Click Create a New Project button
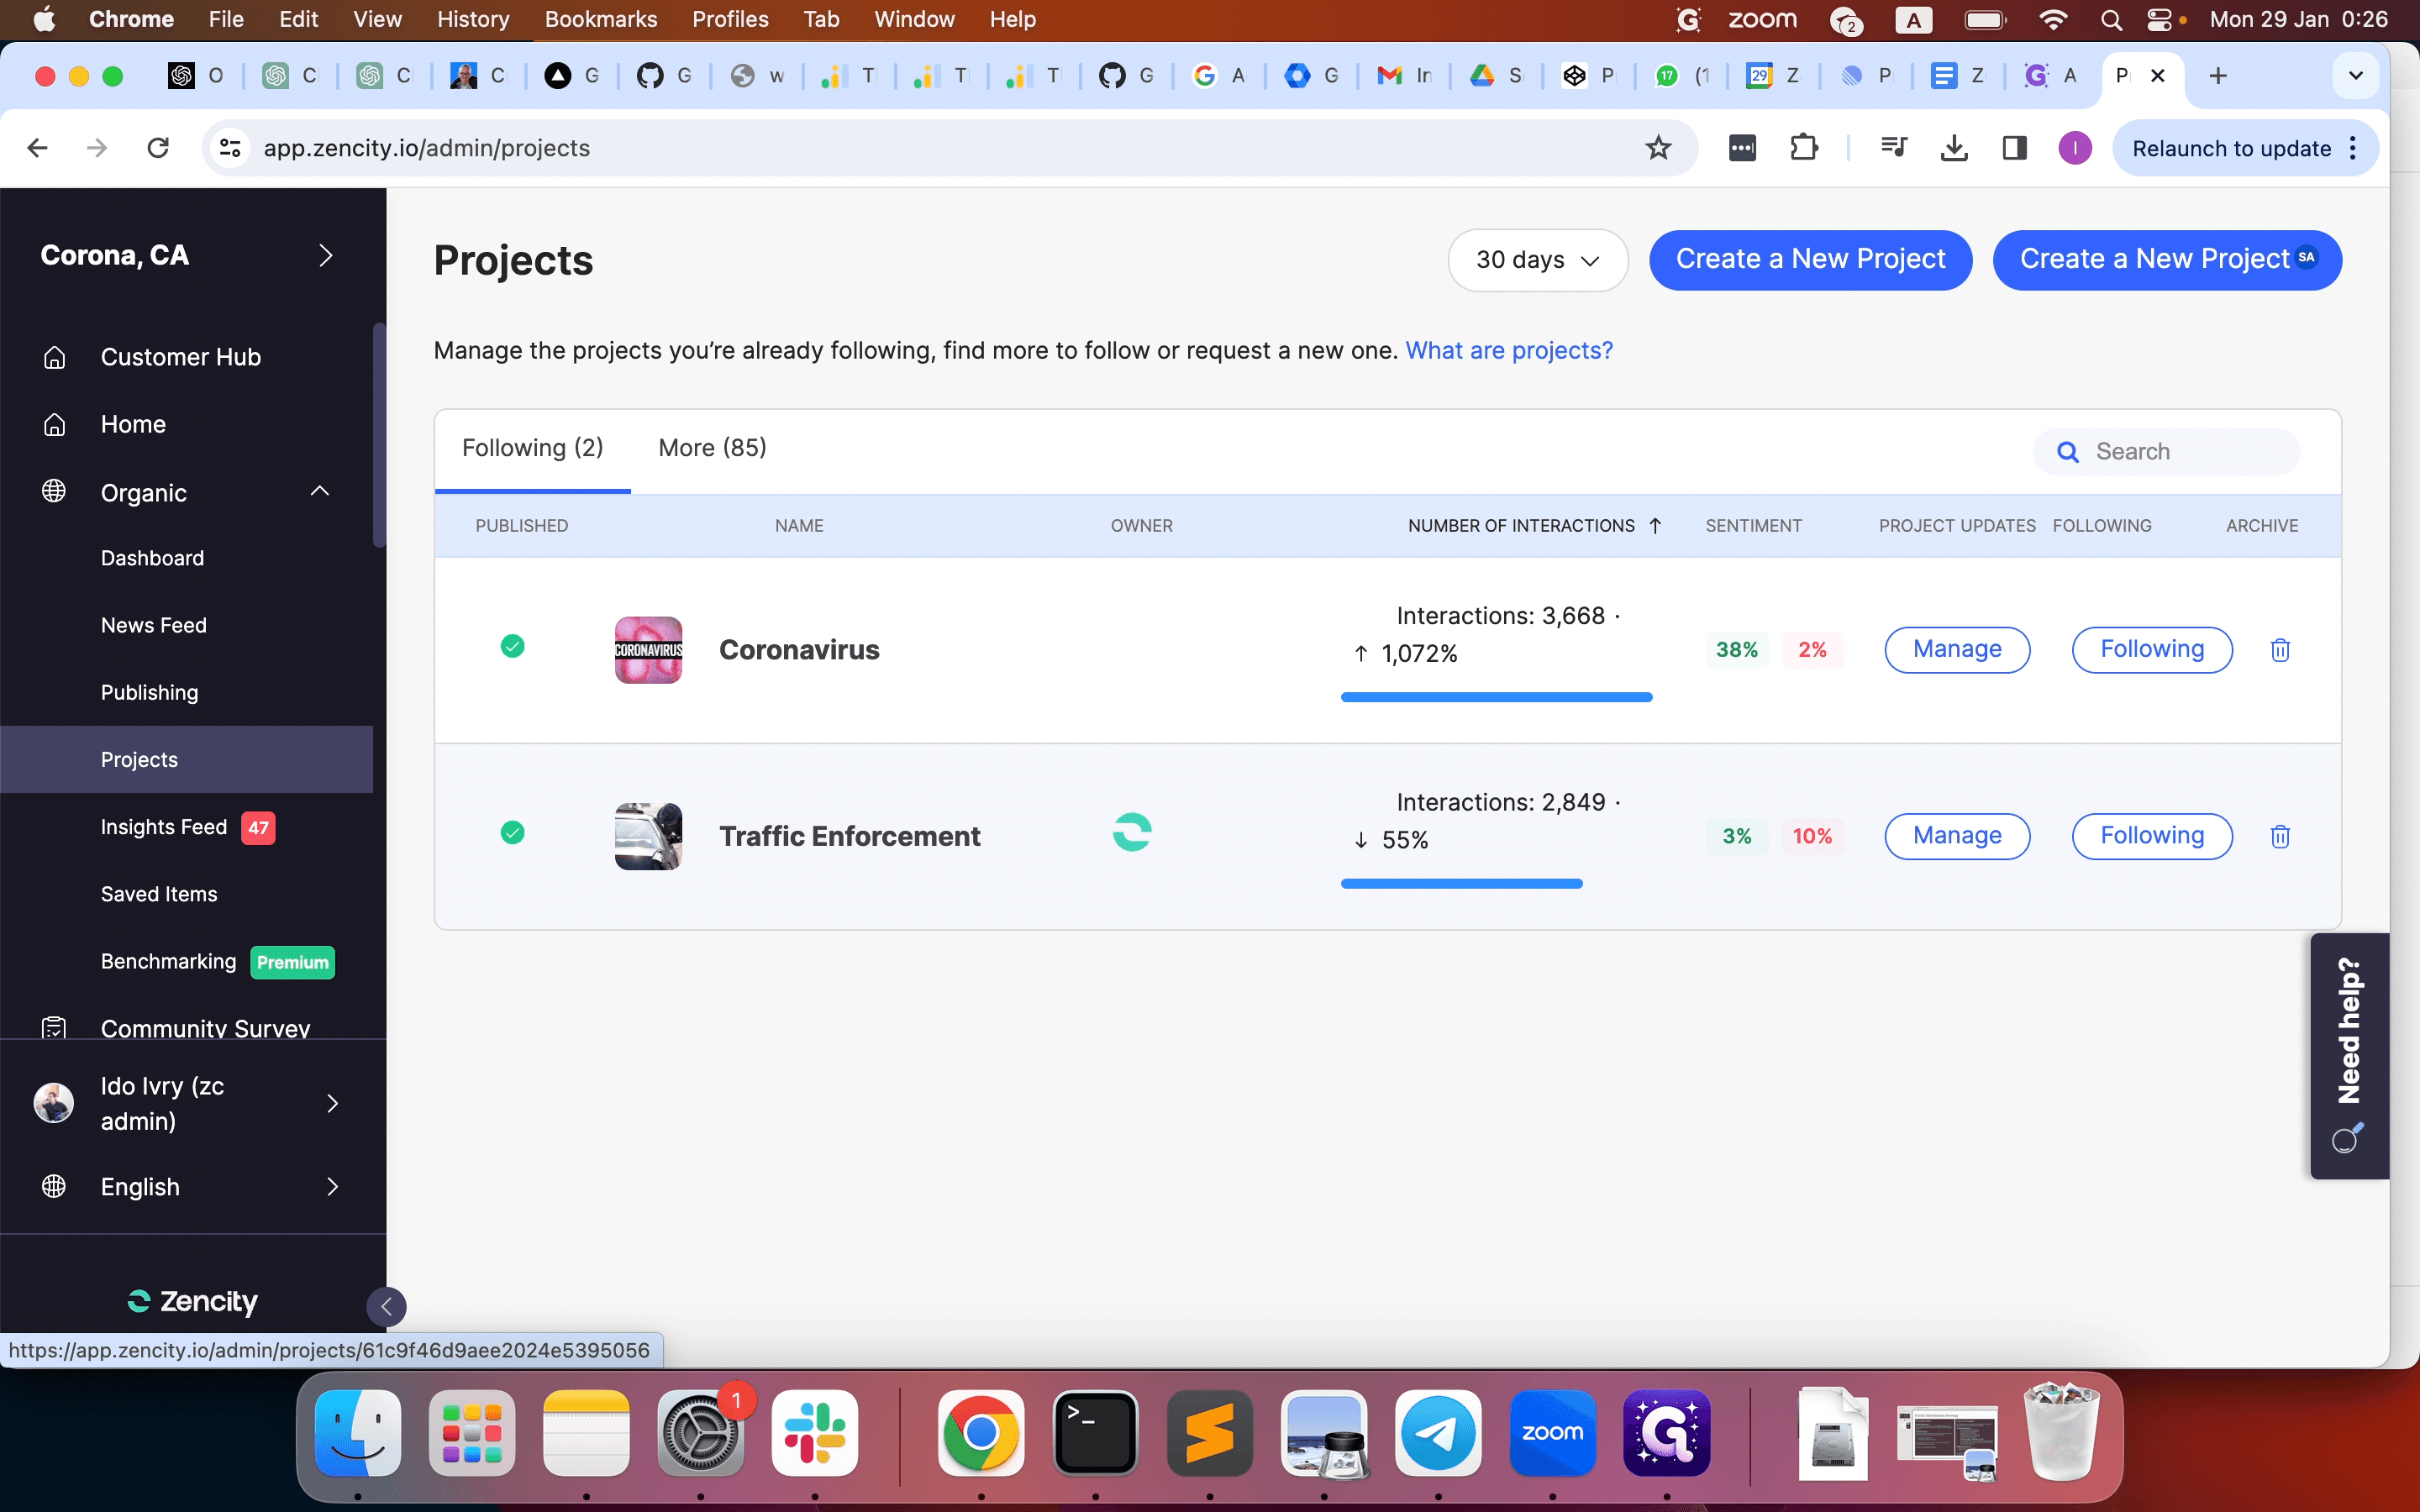Screen dimensions: 2420x1512 click(1810, 260)
